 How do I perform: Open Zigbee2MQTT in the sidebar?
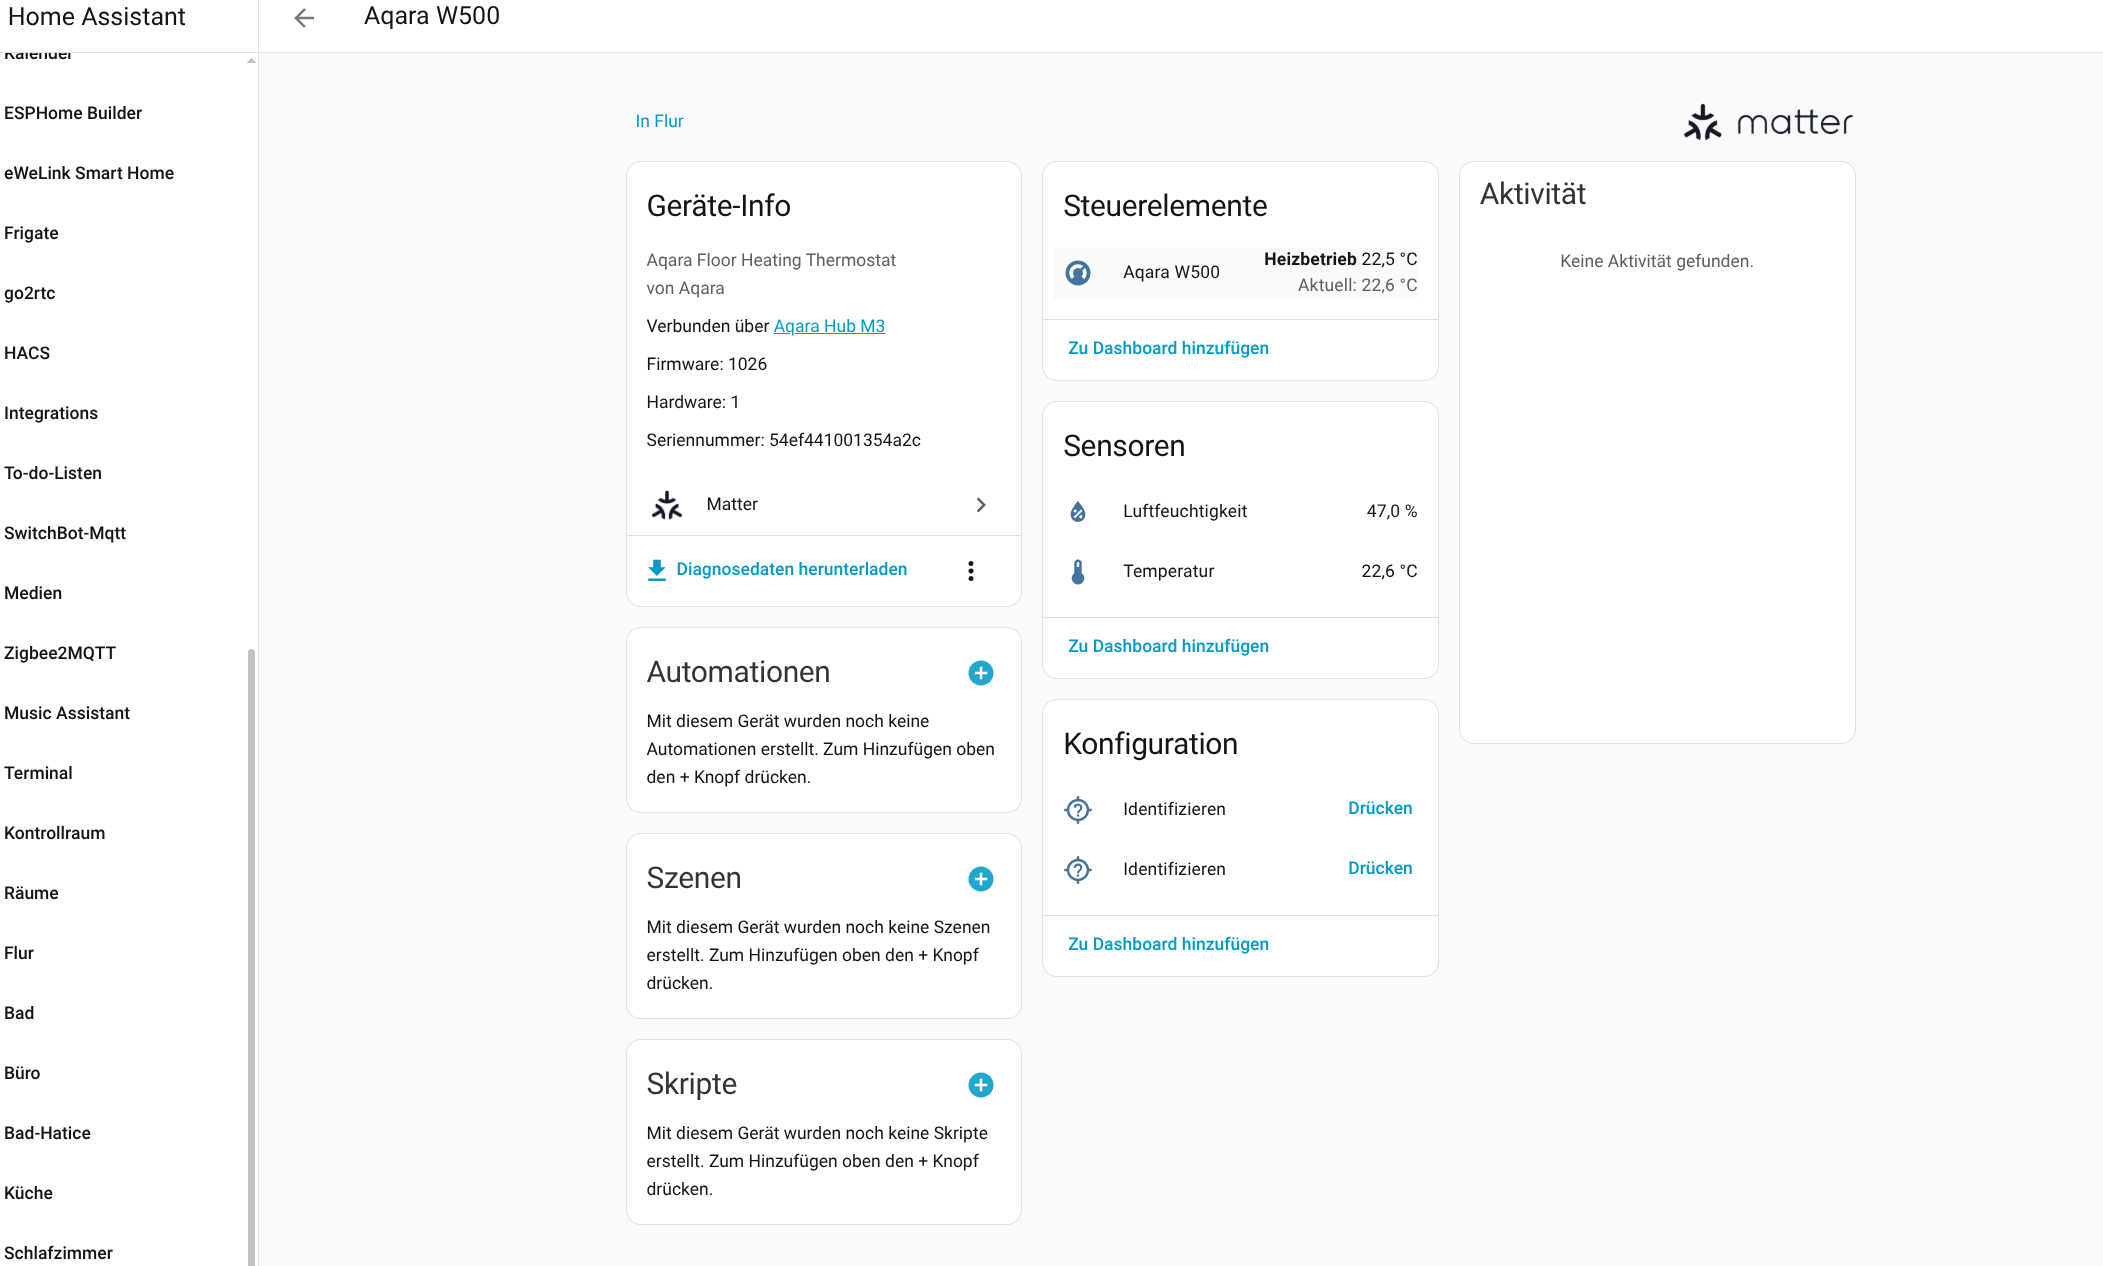point(60,653)
